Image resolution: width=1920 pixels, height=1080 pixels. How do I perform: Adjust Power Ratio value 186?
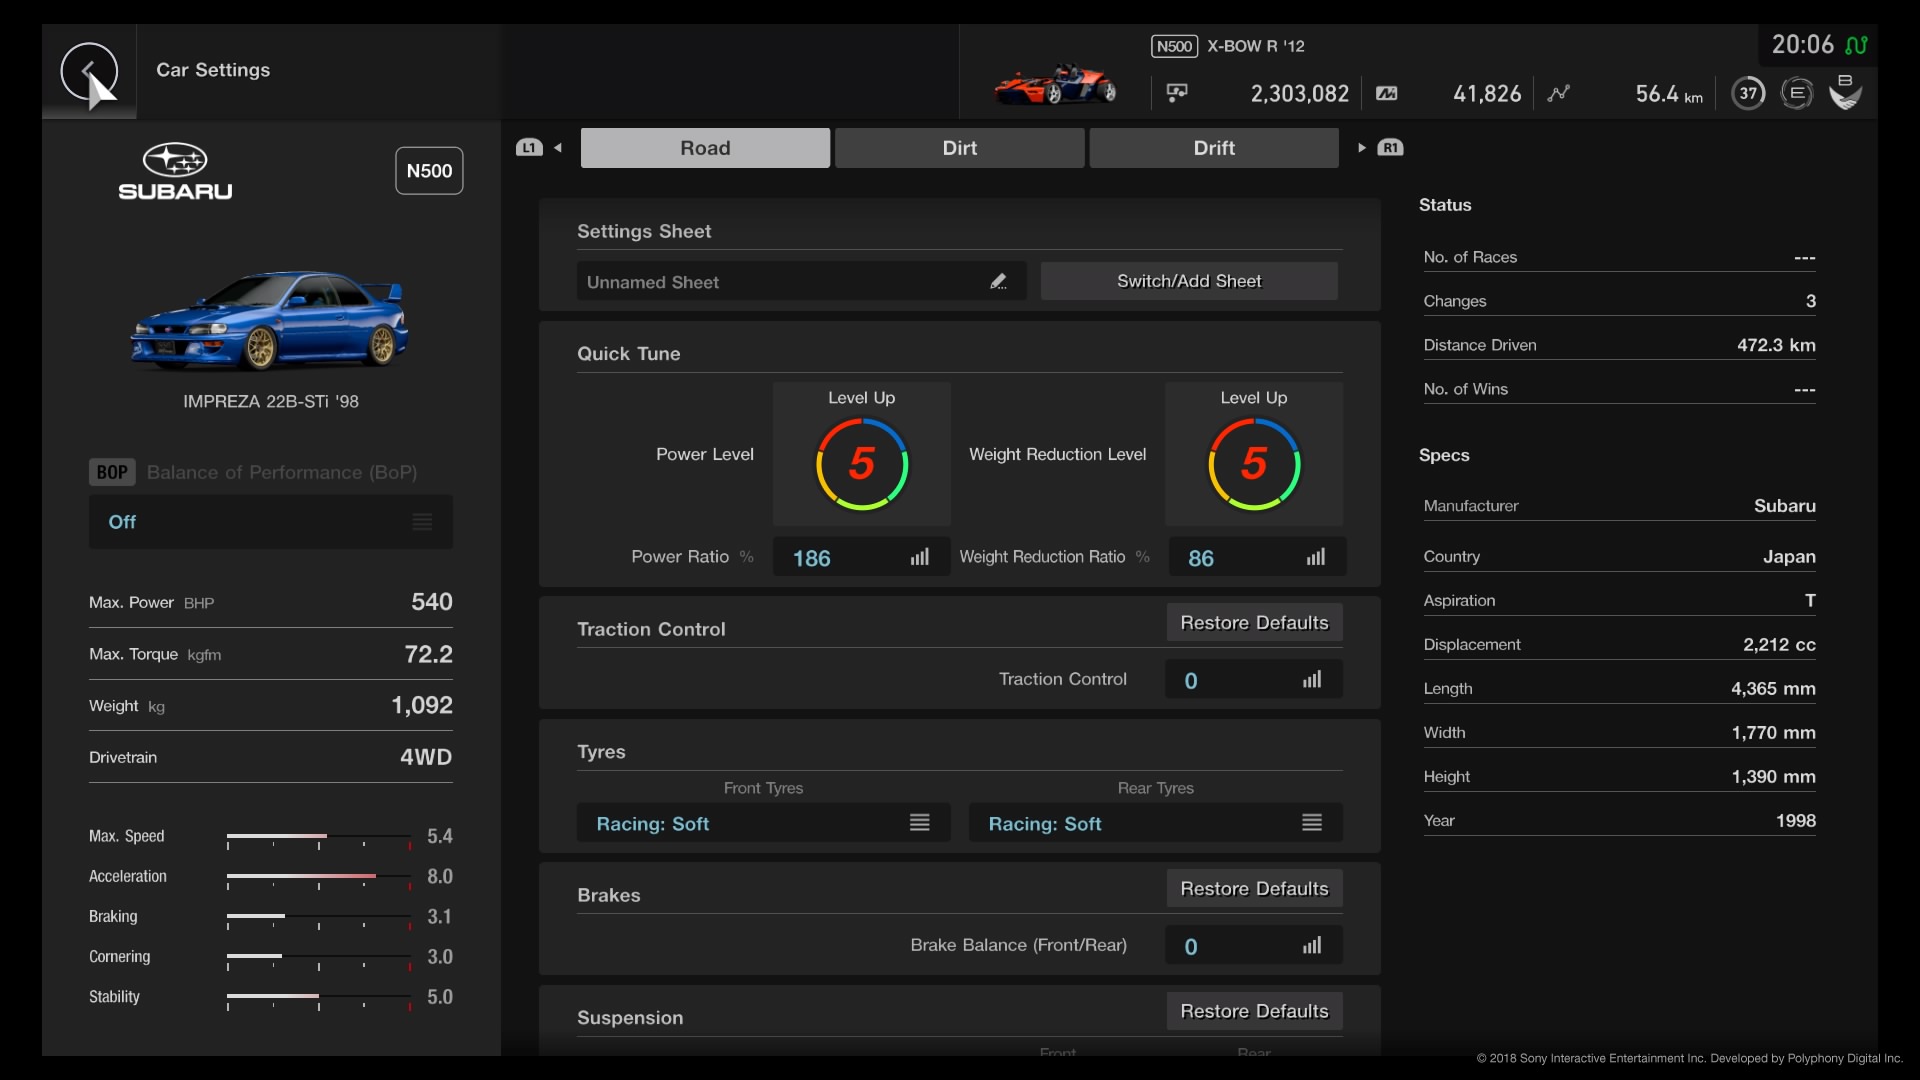pos(862,557)
